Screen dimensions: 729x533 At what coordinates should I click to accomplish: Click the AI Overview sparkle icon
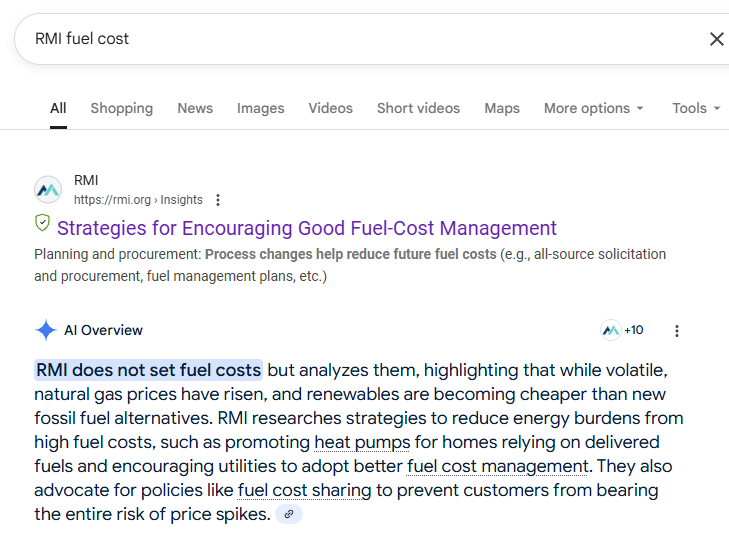(46, 330)
